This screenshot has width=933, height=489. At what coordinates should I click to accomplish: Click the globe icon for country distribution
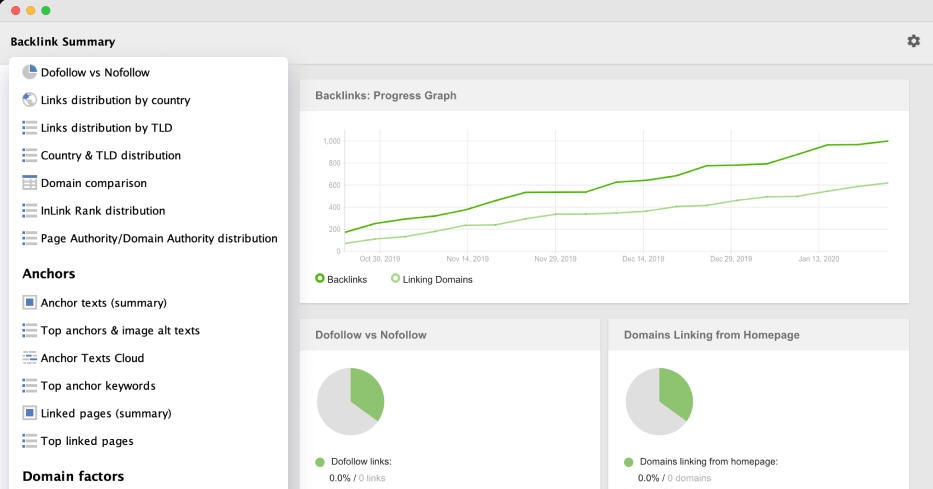(x=29, y=100)
